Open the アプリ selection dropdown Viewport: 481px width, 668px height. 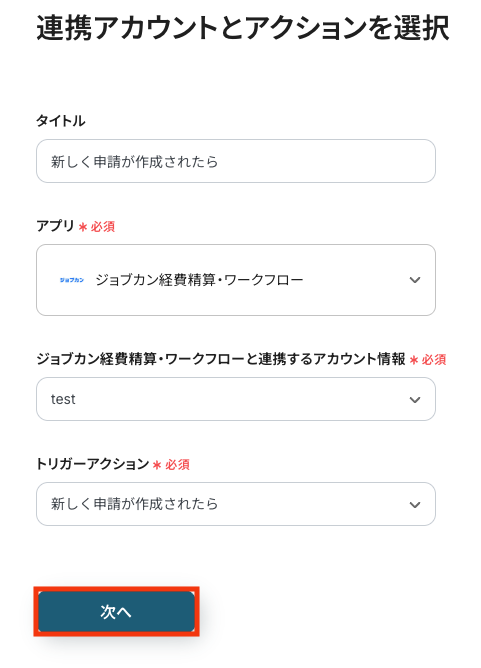236,280
